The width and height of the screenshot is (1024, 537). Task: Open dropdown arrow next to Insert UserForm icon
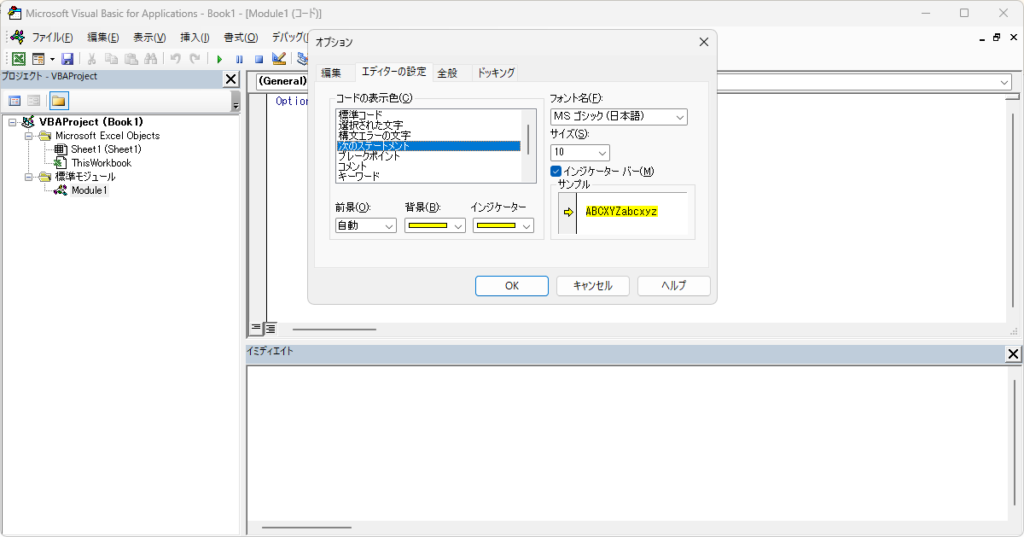(x=52, y=59)
